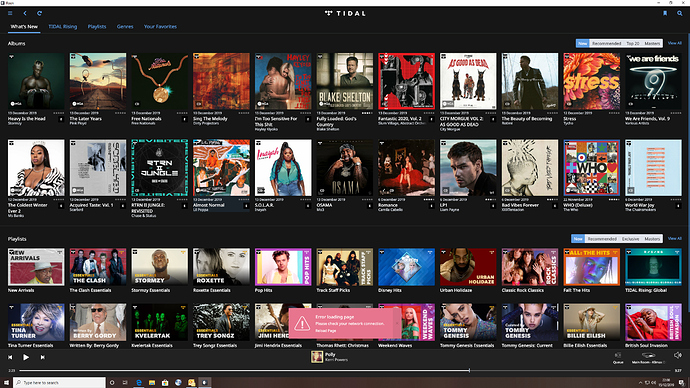This screenshot has height=388, width=690.
Task: Select the New filter for Albums
Action: click(583, 43)
